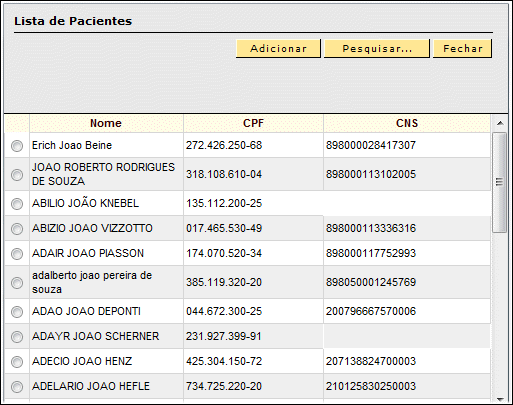Click the CNS column header
513x405 pixels.
tap(407, 123)
